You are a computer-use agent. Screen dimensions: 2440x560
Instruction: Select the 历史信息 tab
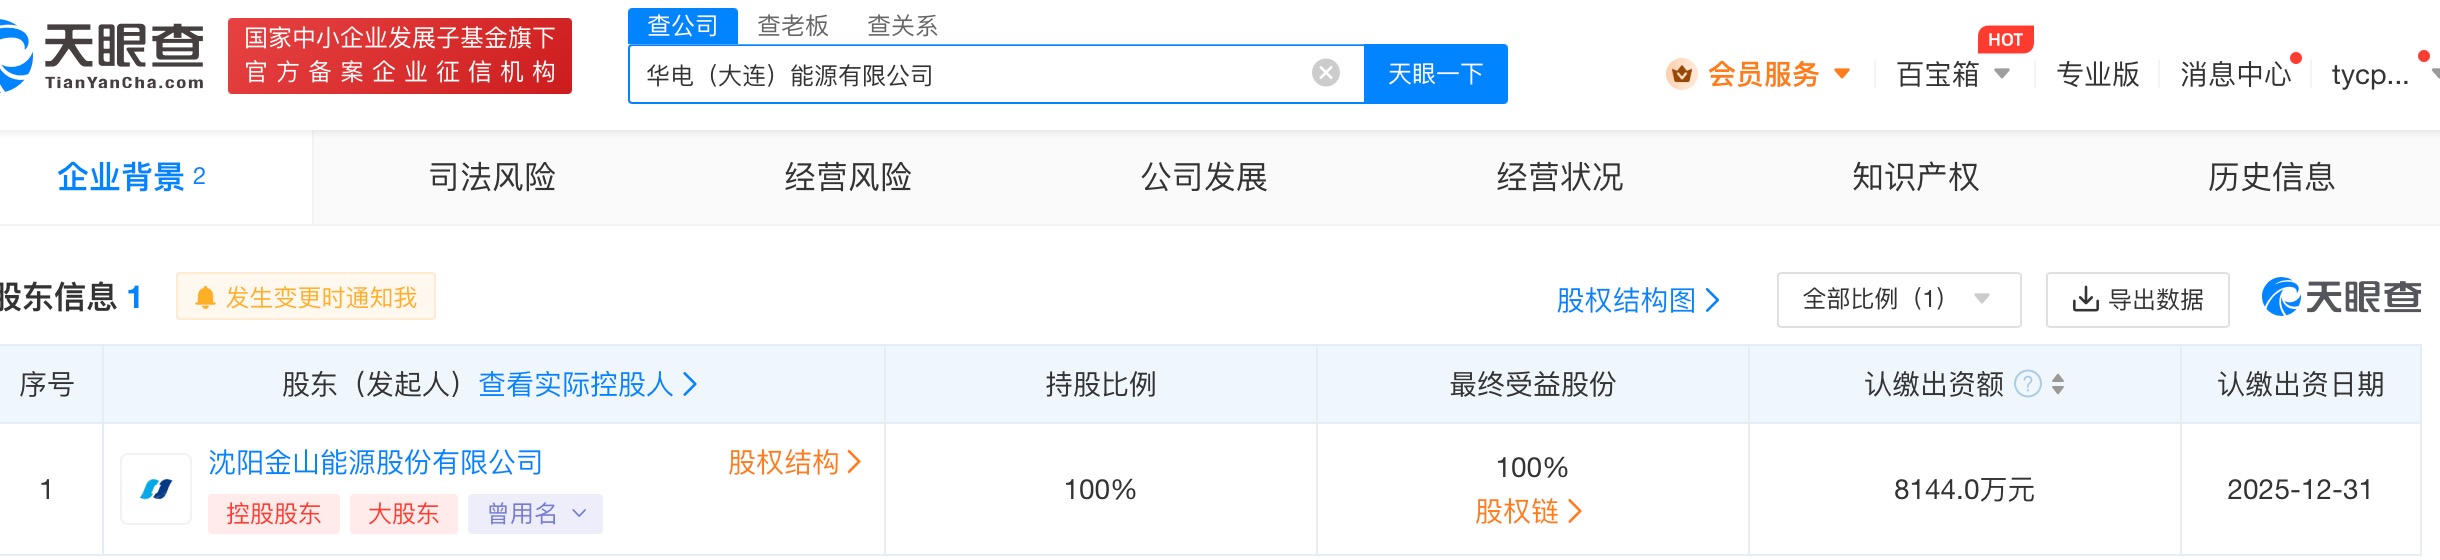point(2272,177)
